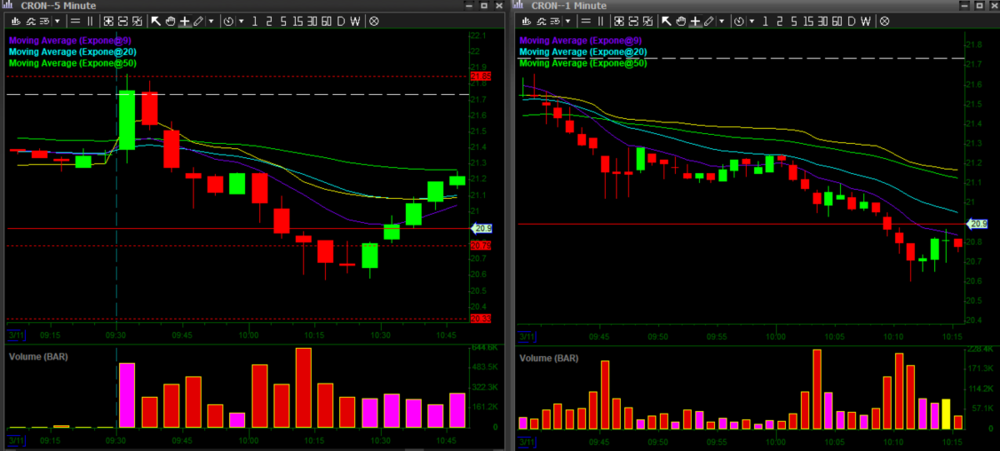
Task: Switch 5 Minute chart to Daily (D) timeframe
Action: [x=341, y=20]
